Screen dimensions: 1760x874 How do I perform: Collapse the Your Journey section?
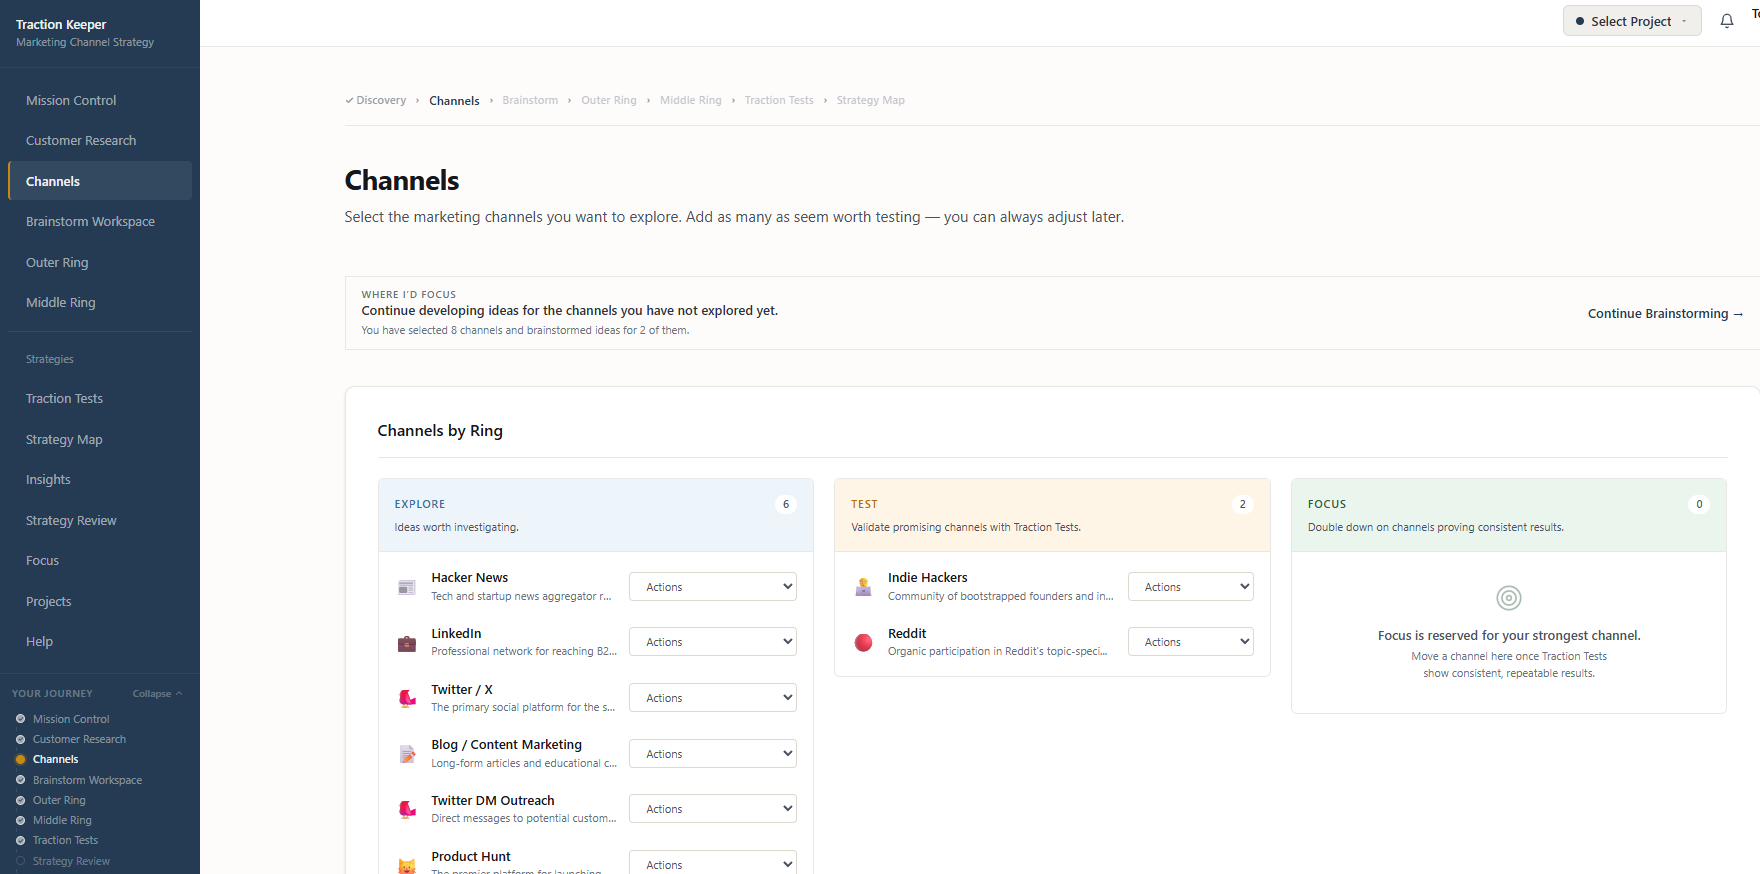(x=157, y=693)
